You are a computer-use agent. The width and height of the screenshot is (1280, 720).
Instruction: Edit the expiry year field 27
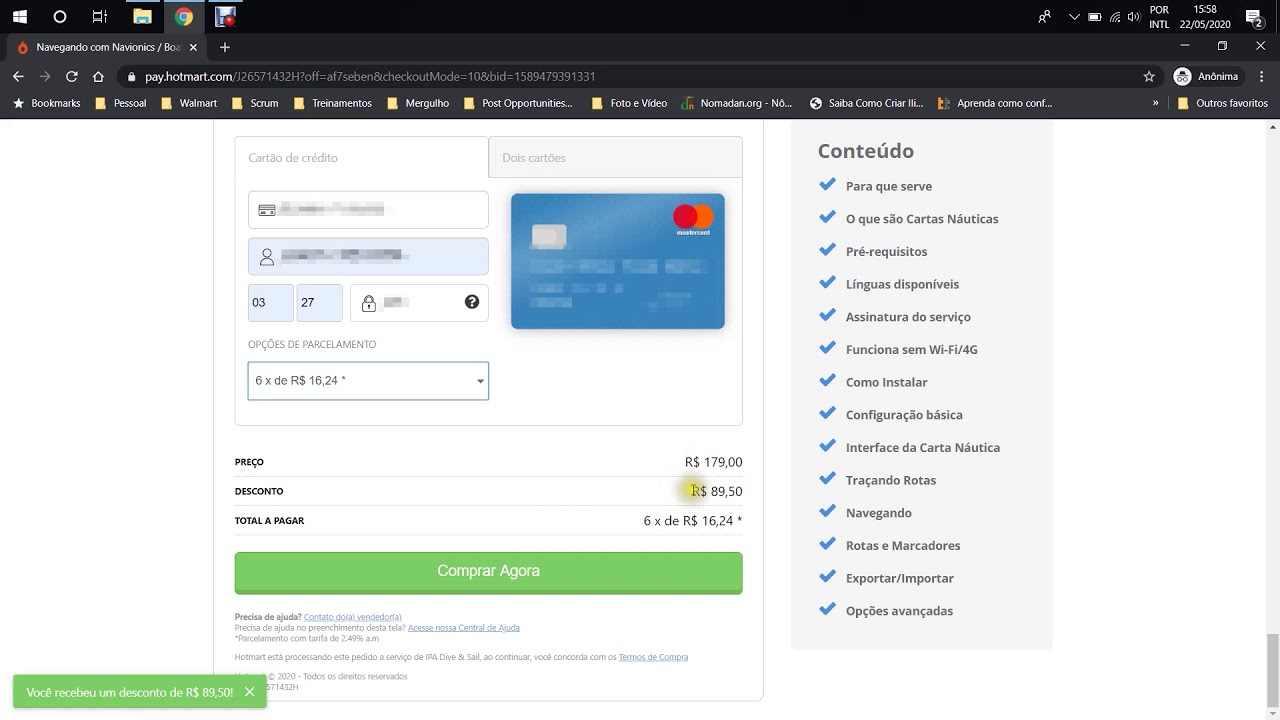coord(320,303)
